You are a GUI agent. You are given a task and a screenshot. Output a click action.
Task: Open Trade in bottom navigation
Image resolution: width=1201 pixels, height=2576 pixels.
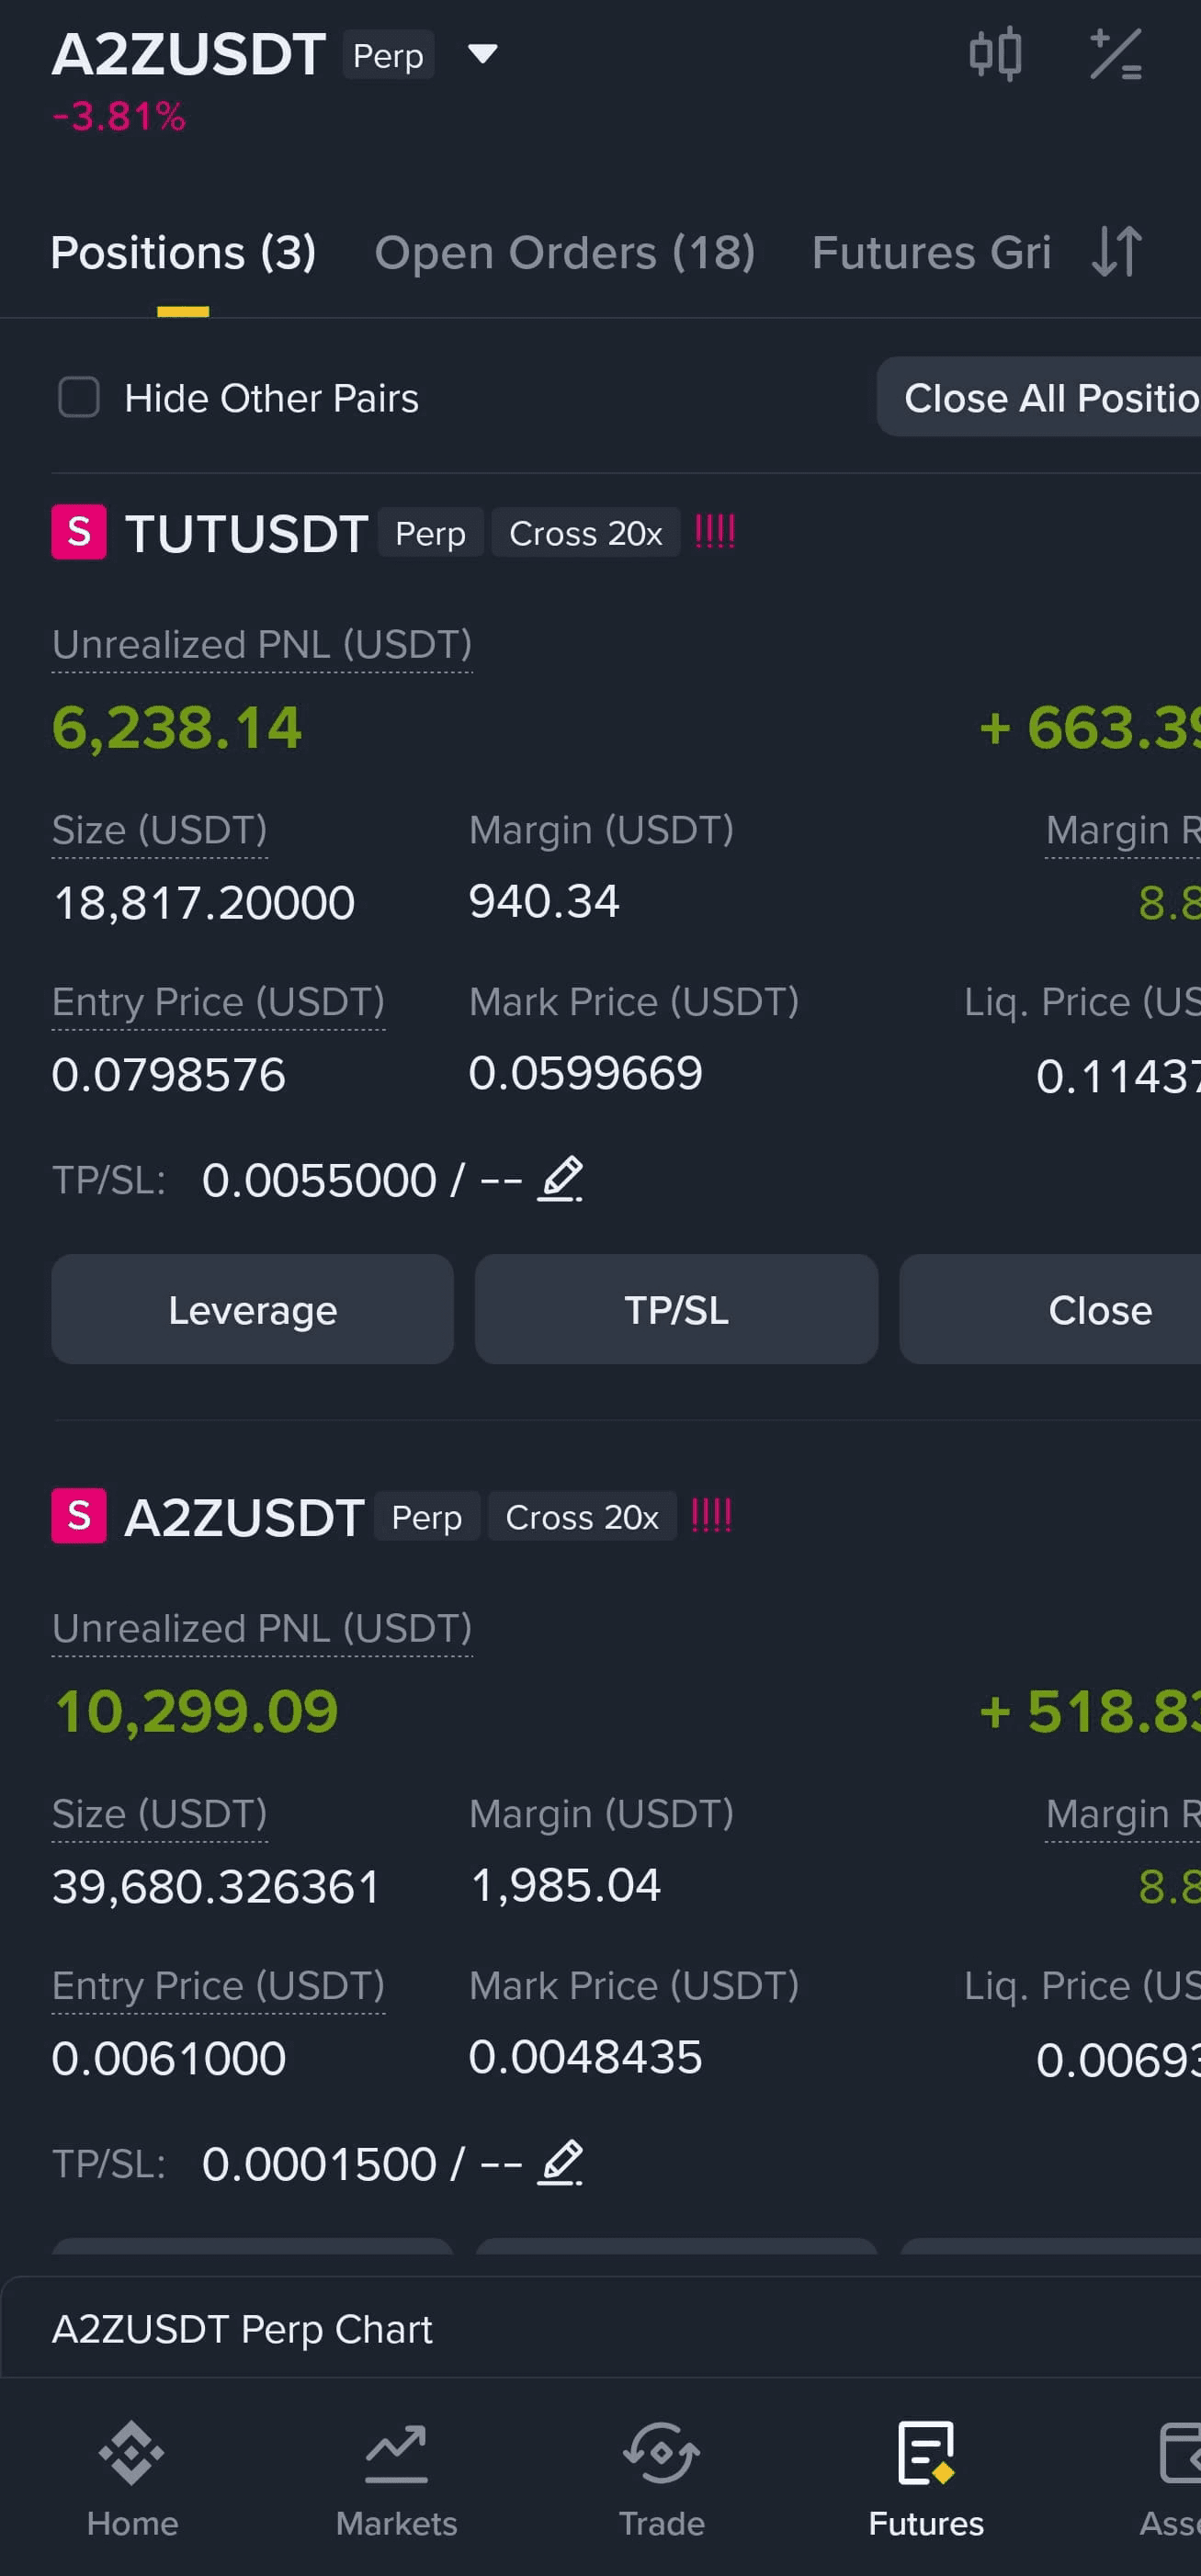point(661,2480)
